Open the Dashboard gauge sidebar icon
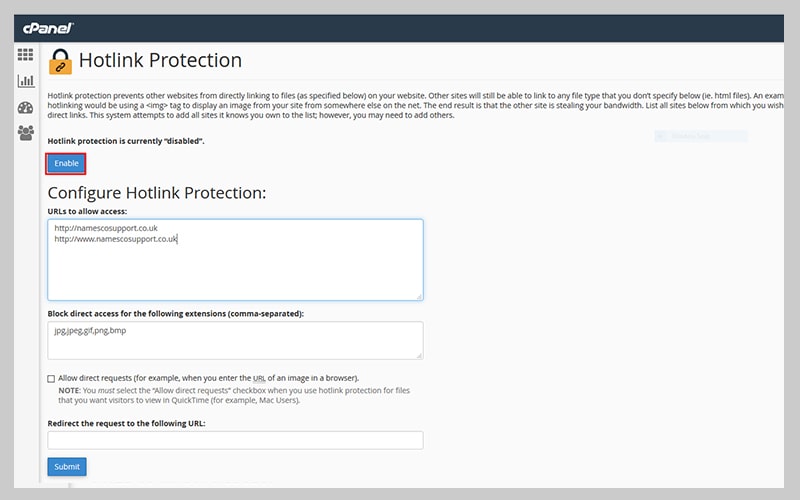The image size is (800, 500). (26, 107)
